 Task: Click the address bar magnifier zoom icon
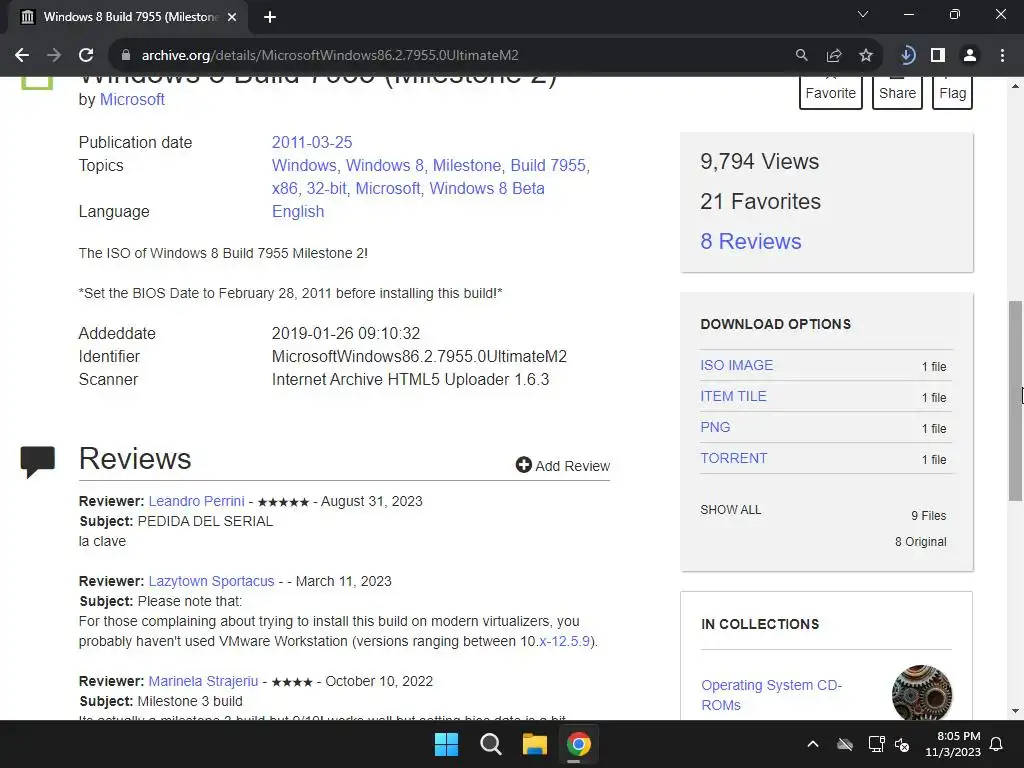click(801, 56)
